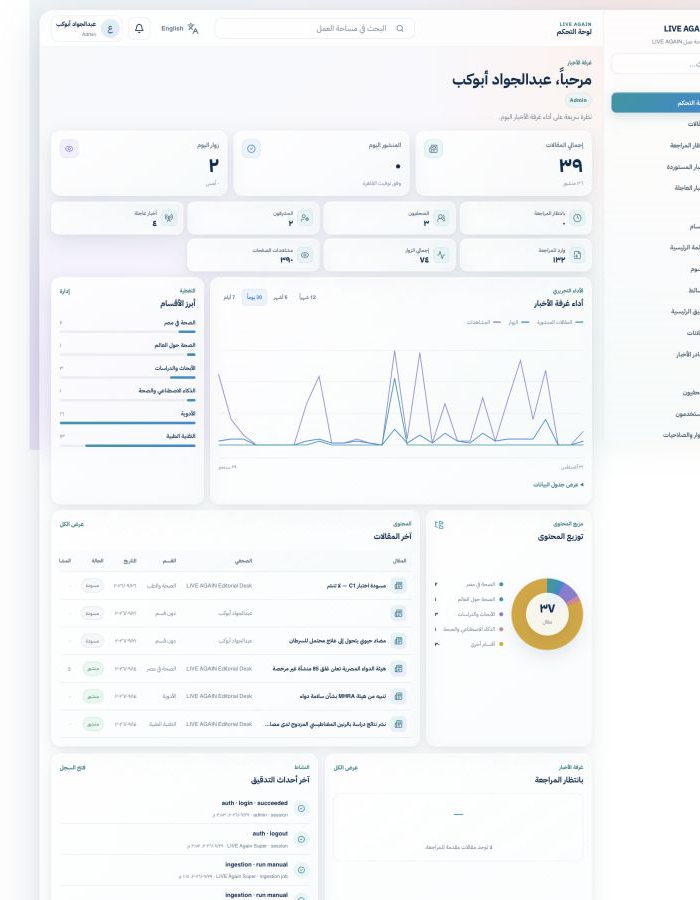Click منشور badge of هيئة الدواء row
700x900 pixels.
[93, 669]
